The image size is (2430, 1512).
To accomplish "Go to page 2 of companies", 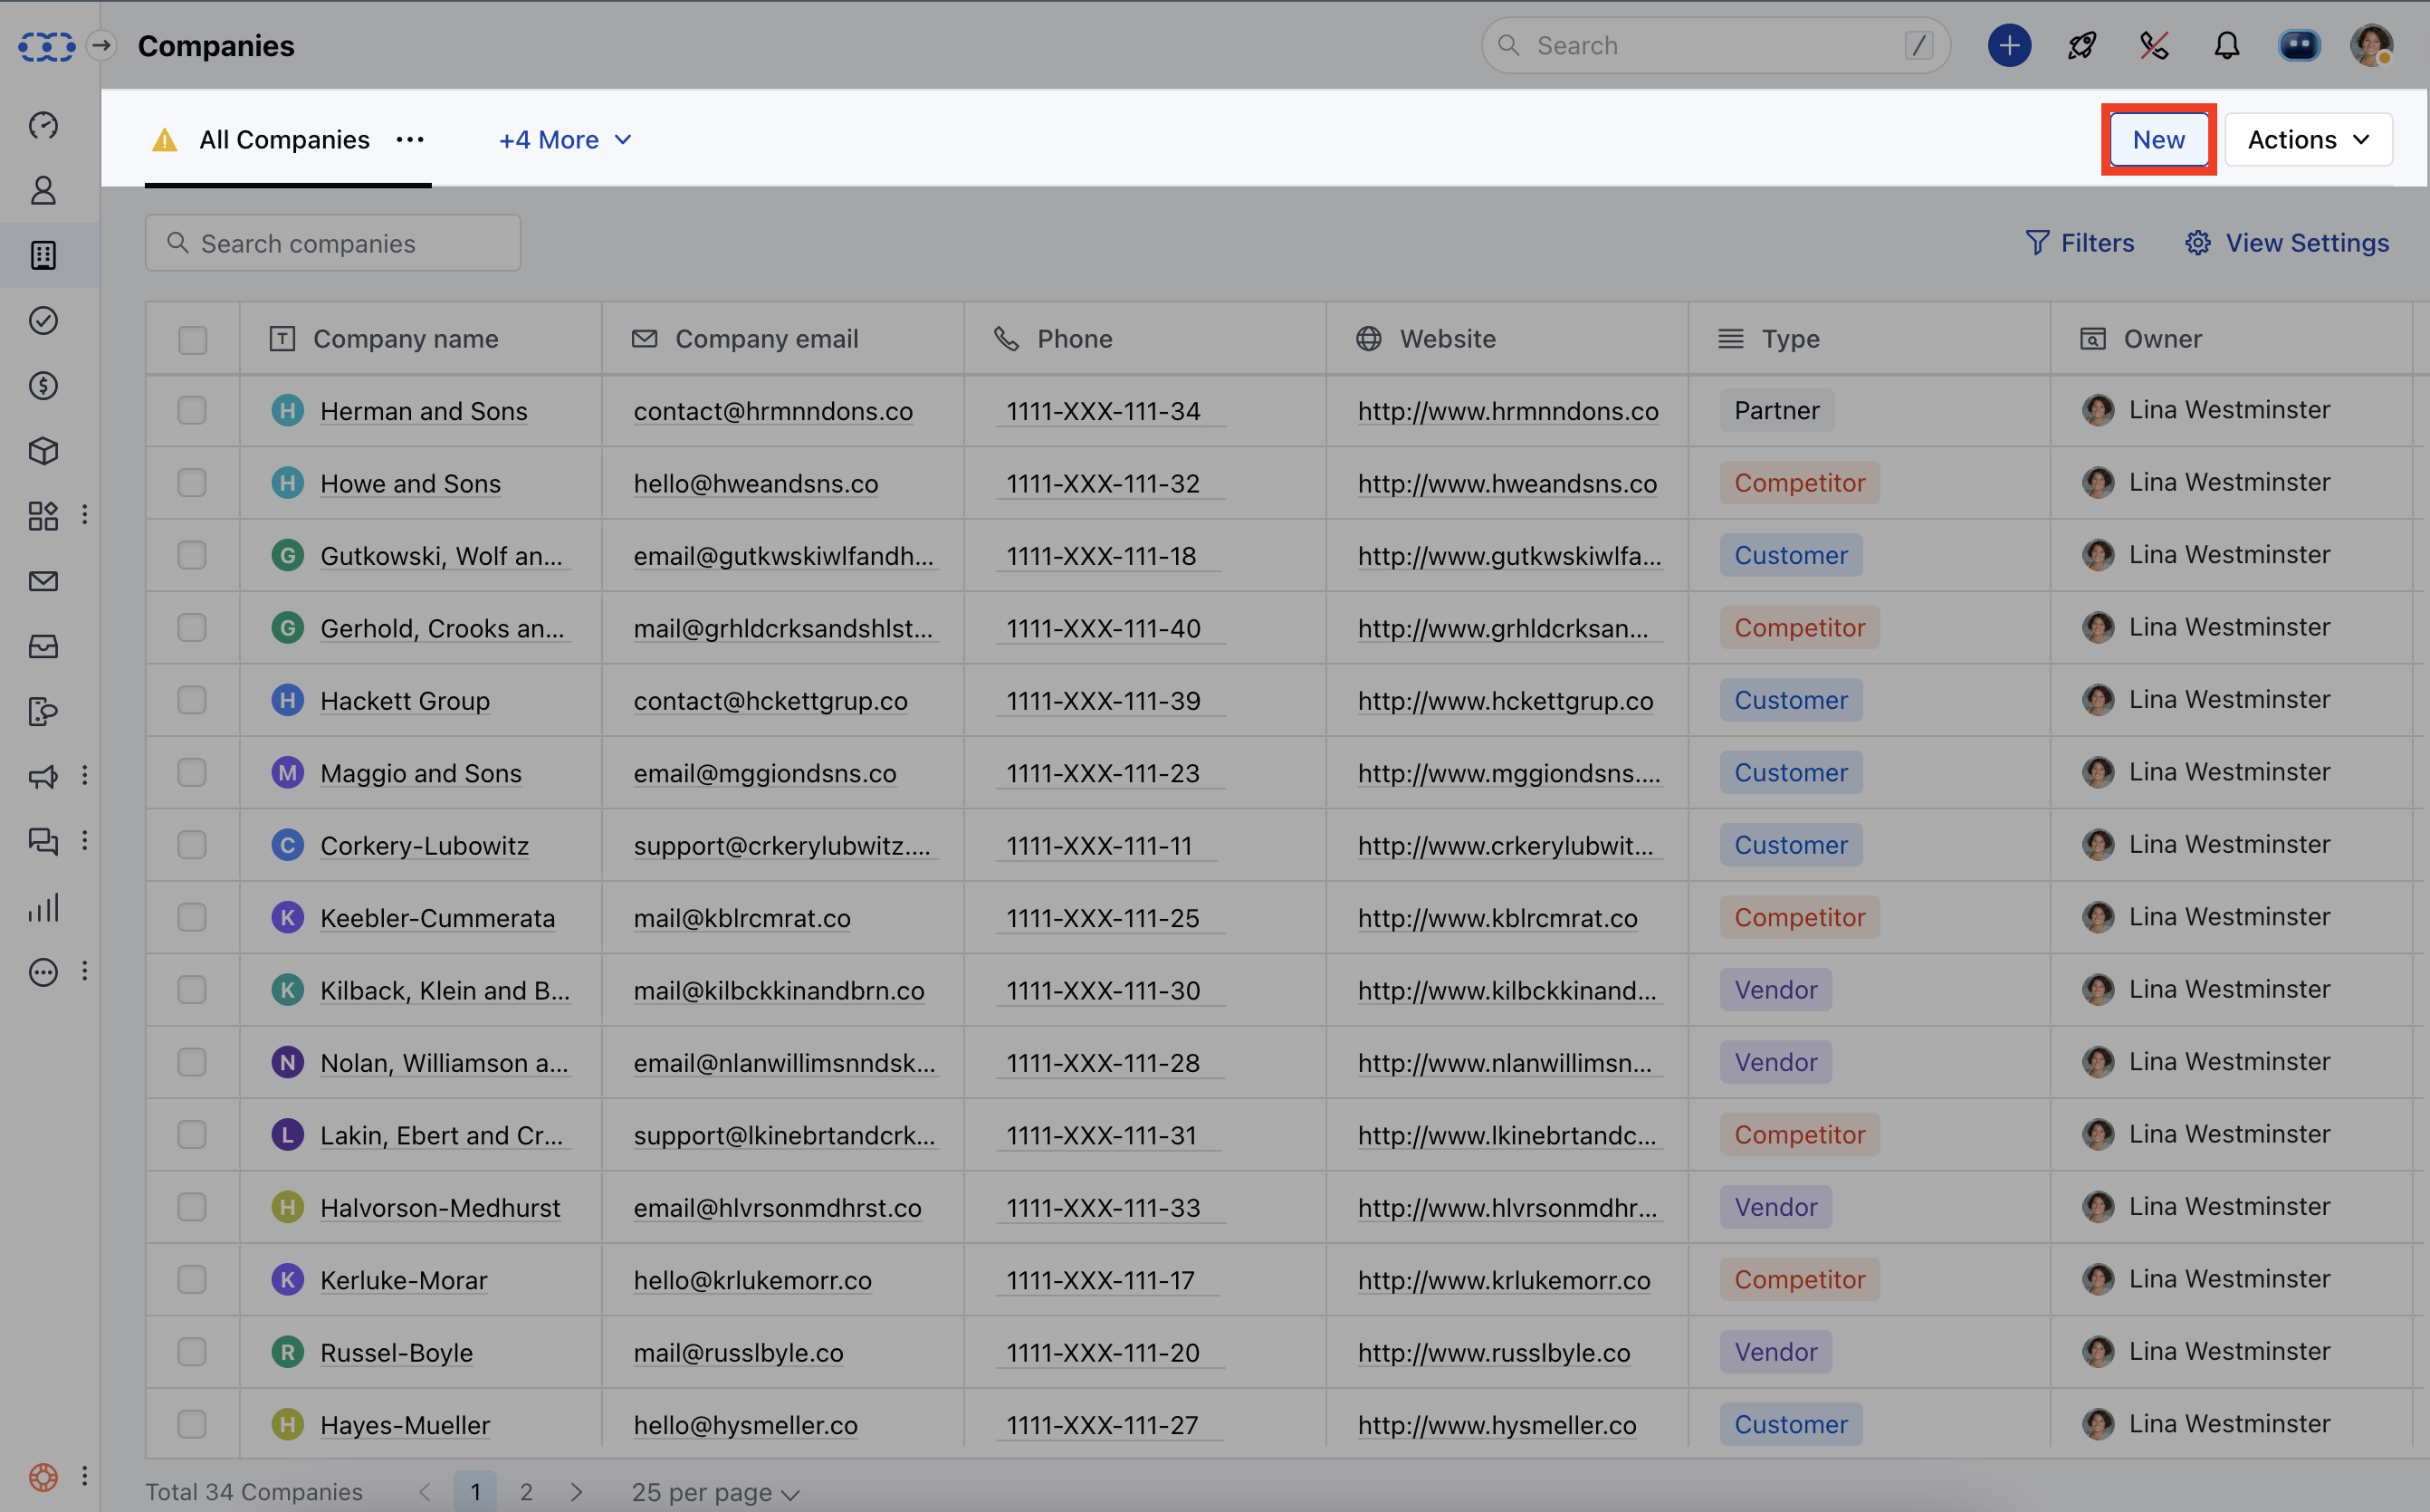I will click(x=526, y=1492).
